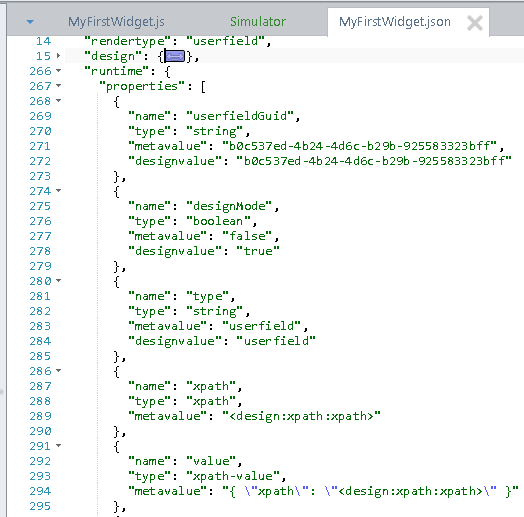Click the designvalue GUID string on line 272
Image resolution: width=524 pixels, height=517 pixels.
(x=374, y=161)
